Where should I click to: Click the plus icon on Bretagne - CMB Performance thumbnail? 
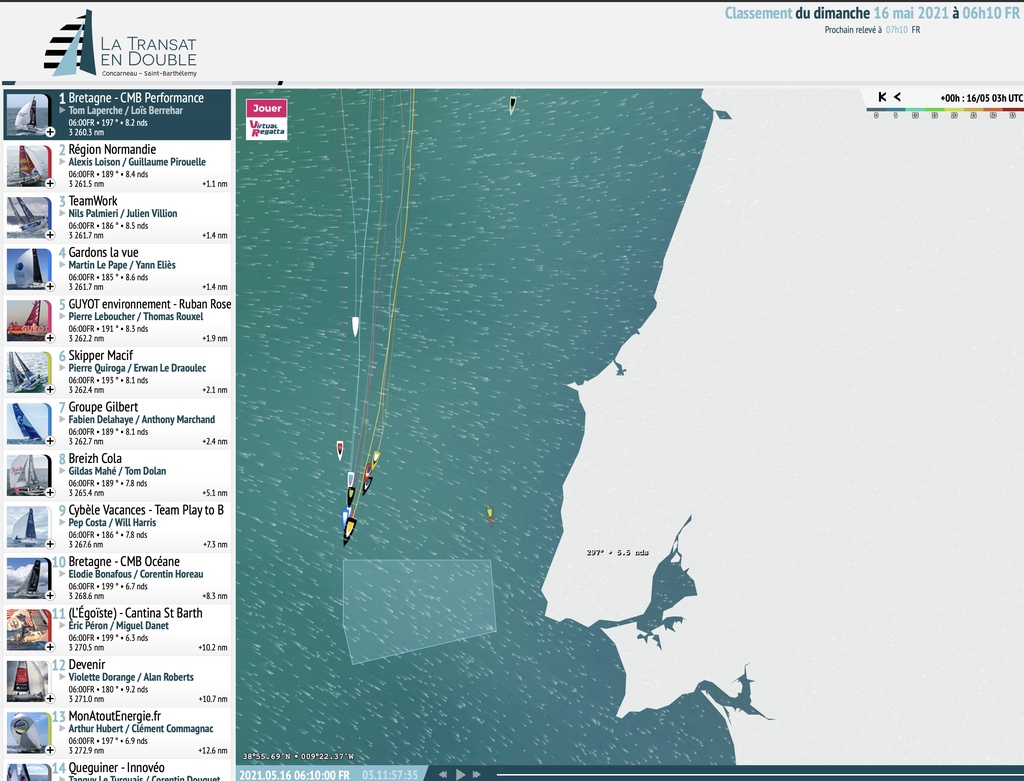(50, 132)
